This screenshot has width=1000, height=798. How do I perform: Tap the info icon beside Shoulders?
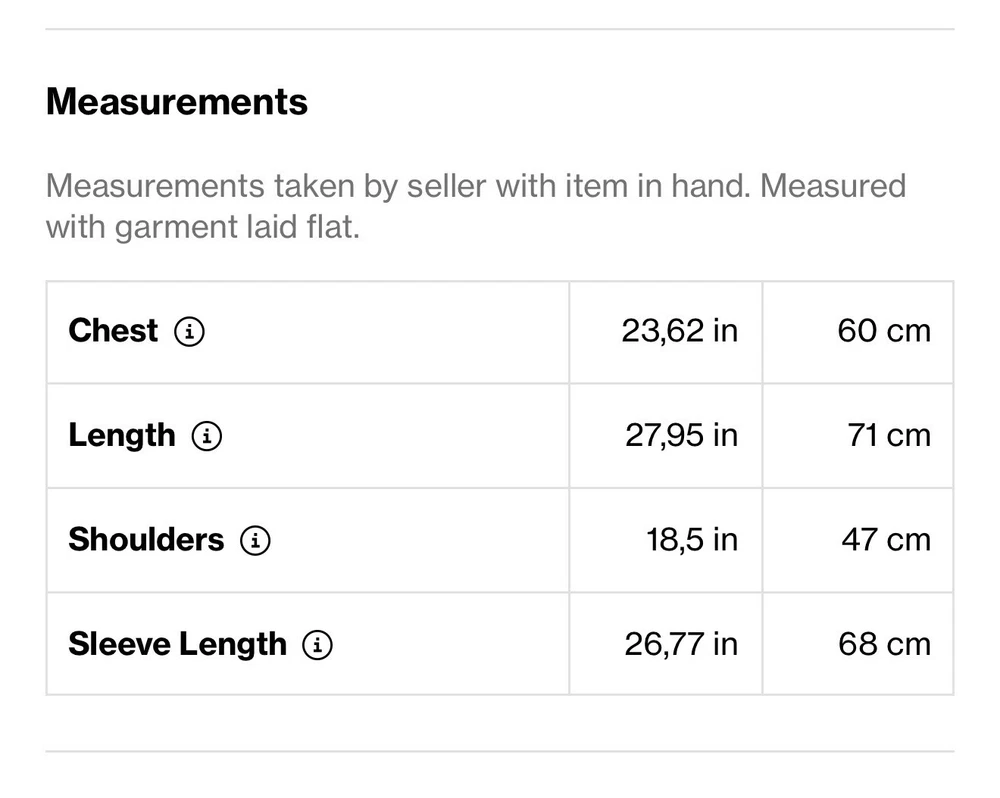255,540
